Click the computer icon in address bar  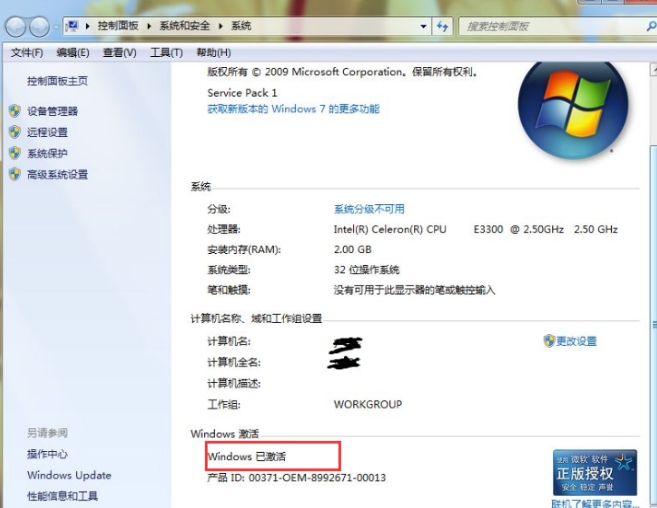pyautogui.click(x=72, y=26)
